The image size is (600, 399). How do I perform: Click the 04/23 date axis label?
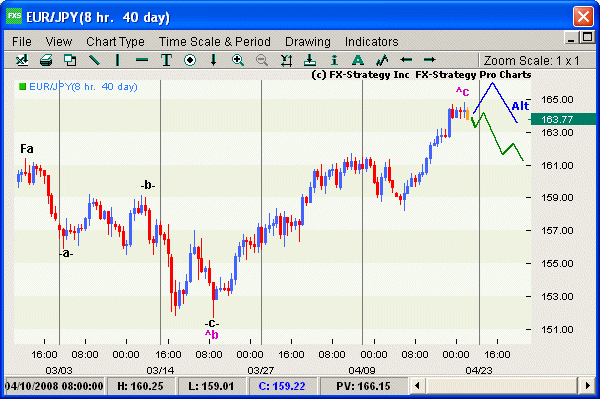[x=479, y=370]
